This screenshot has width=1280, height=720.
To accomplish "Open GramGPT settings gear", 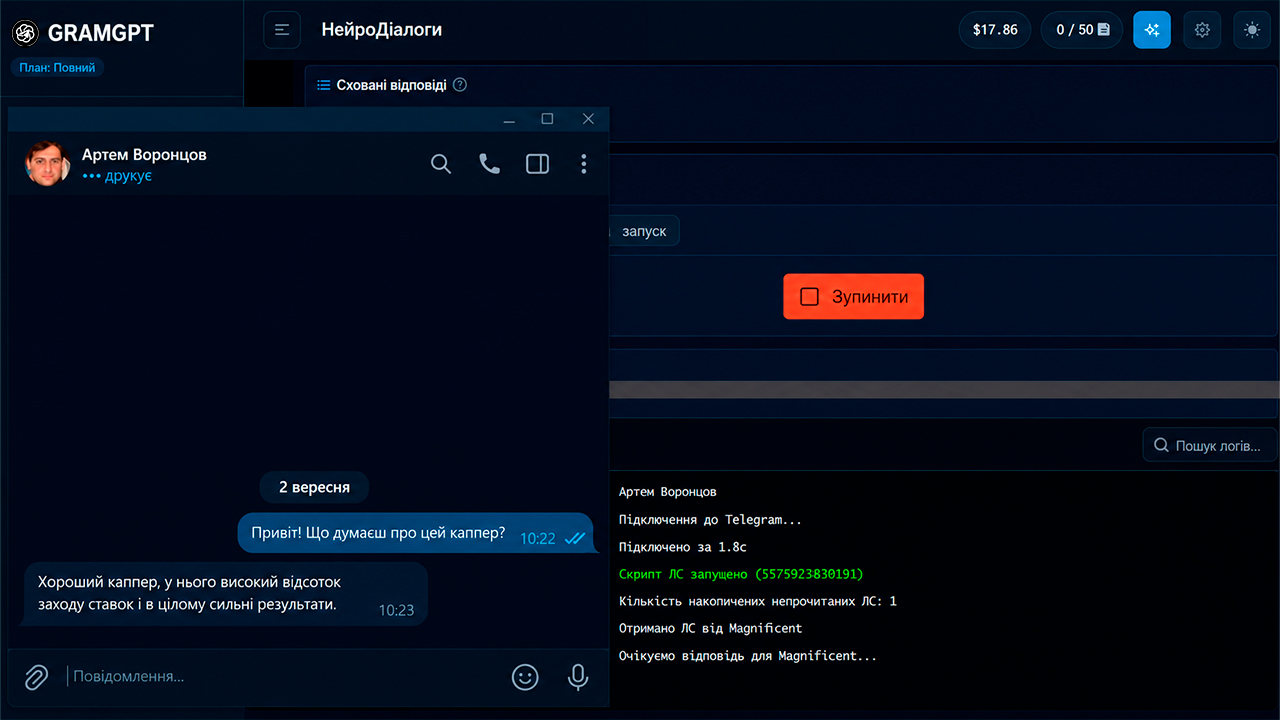I will 1202,30.
